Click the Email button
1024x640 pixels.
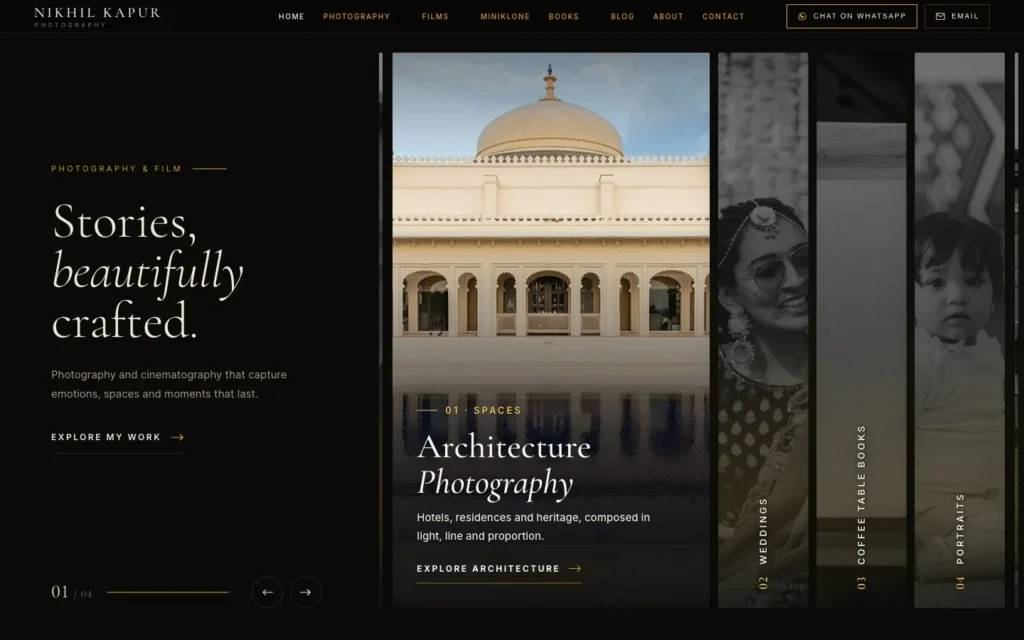coord(957,16)
